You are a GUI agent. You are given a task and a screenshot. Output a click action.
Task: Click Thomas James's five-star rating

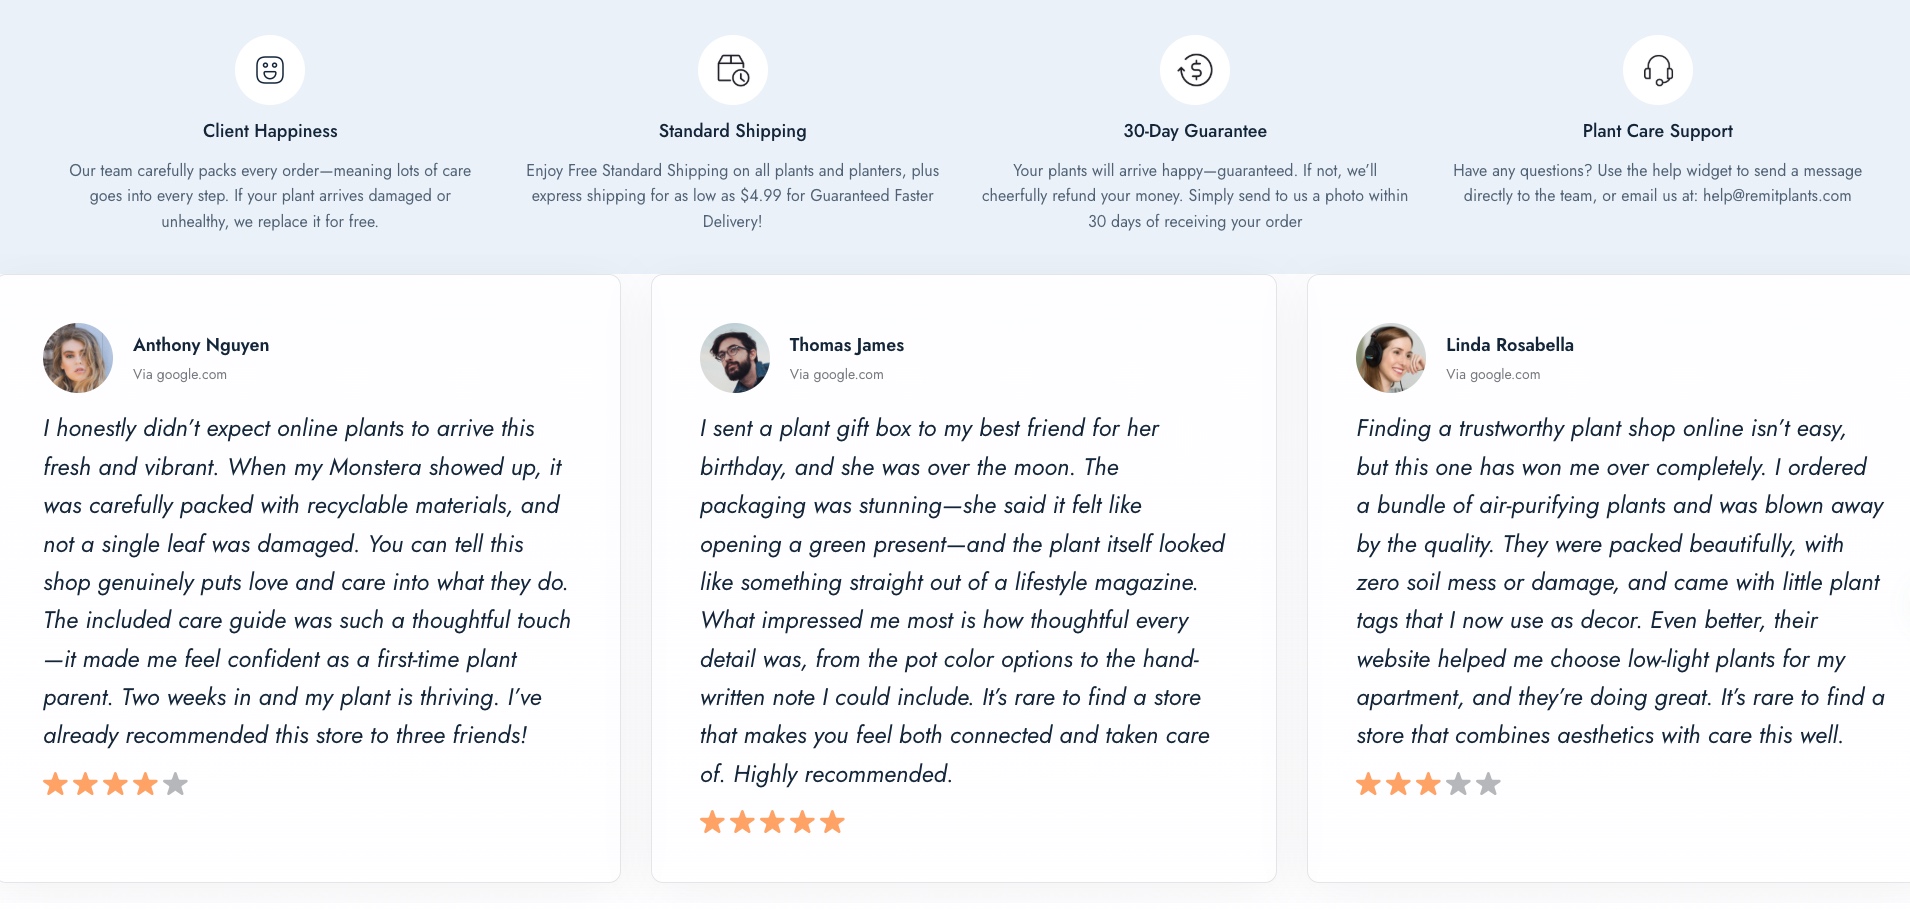(772, 822)
